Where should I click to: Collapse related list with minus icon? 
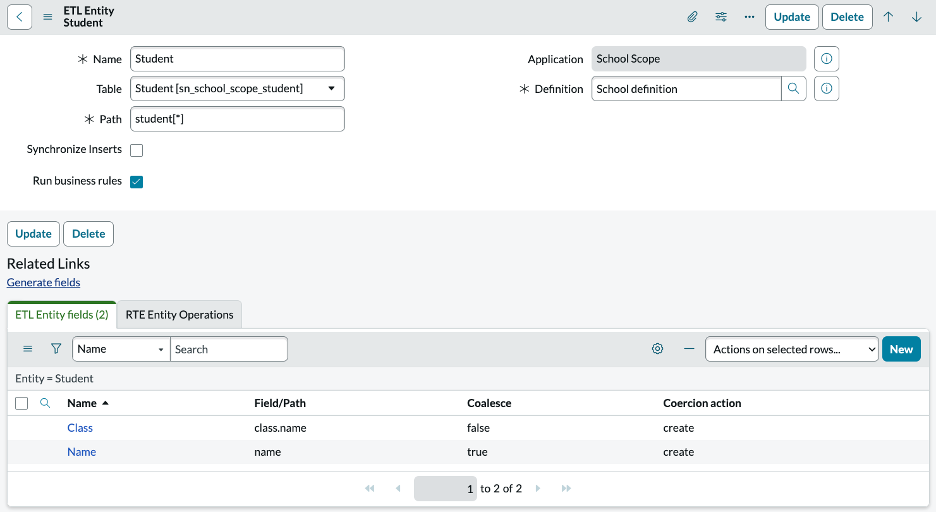[x=689, y=348]
